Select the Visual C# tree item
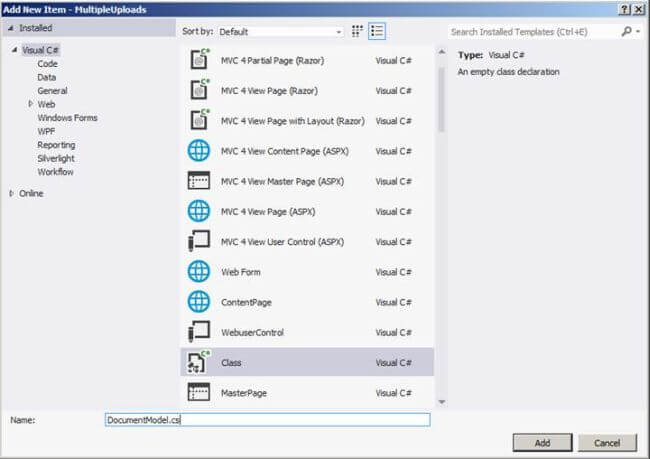 tap(41, 50)
